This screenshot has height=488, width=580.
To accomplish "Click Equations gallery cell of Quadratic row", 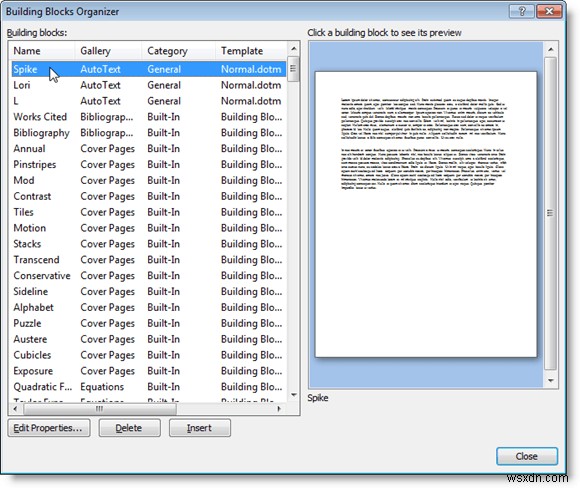I will (102, 387).
